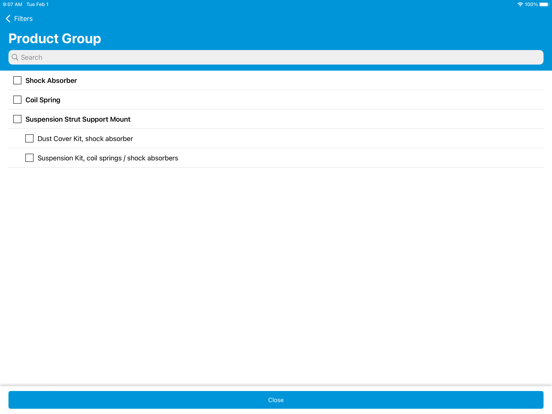
Task: Tick the Shock Absorber checkbox
Action: 17,80
